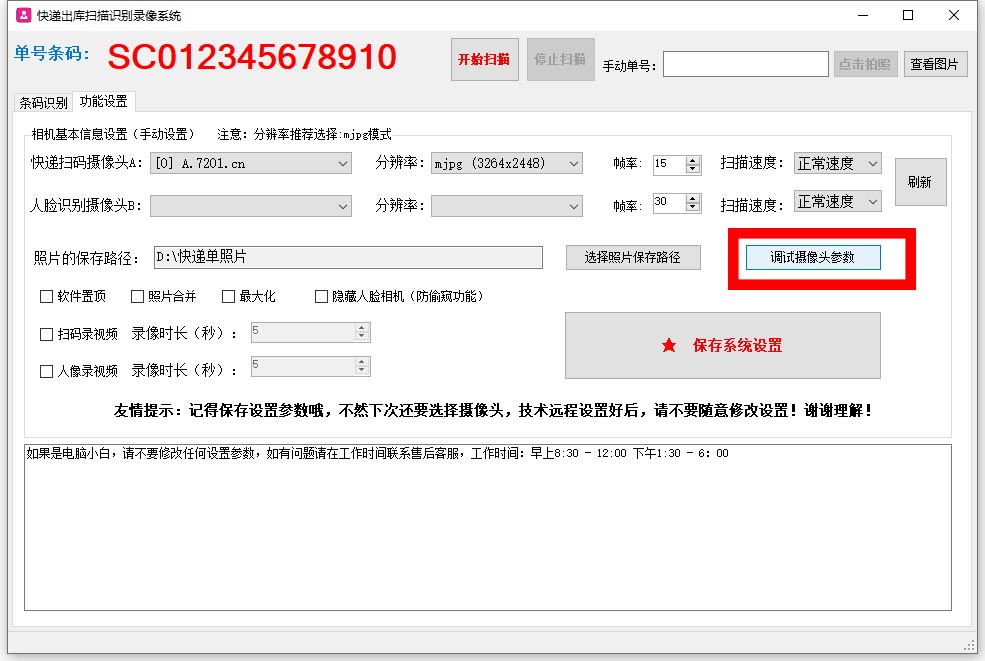
Task: Turn on 扫码录视频 checkbox
Action: (46, 335)
